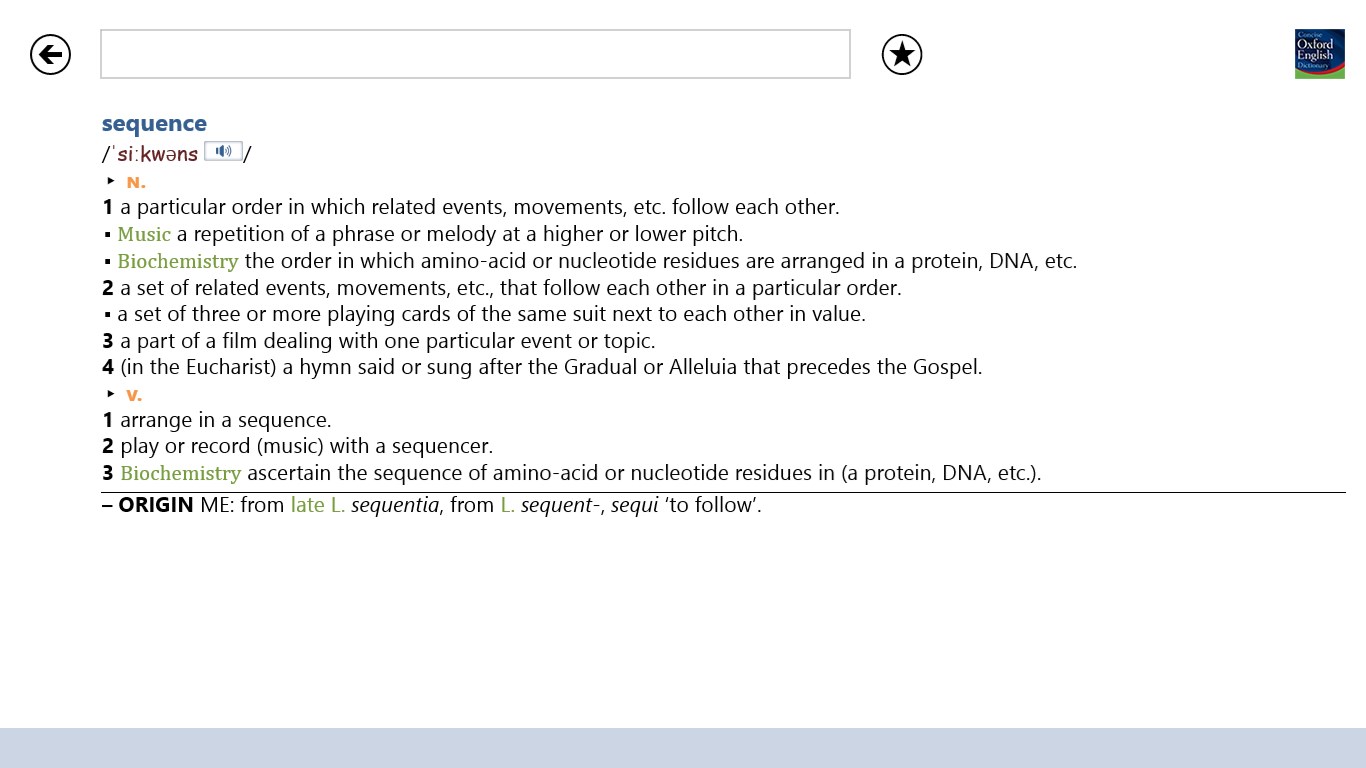Screen dimensions: 1366x768
Task: Open the Biochemistry label under noun sense 1
Action: click(x=177, y=260)
